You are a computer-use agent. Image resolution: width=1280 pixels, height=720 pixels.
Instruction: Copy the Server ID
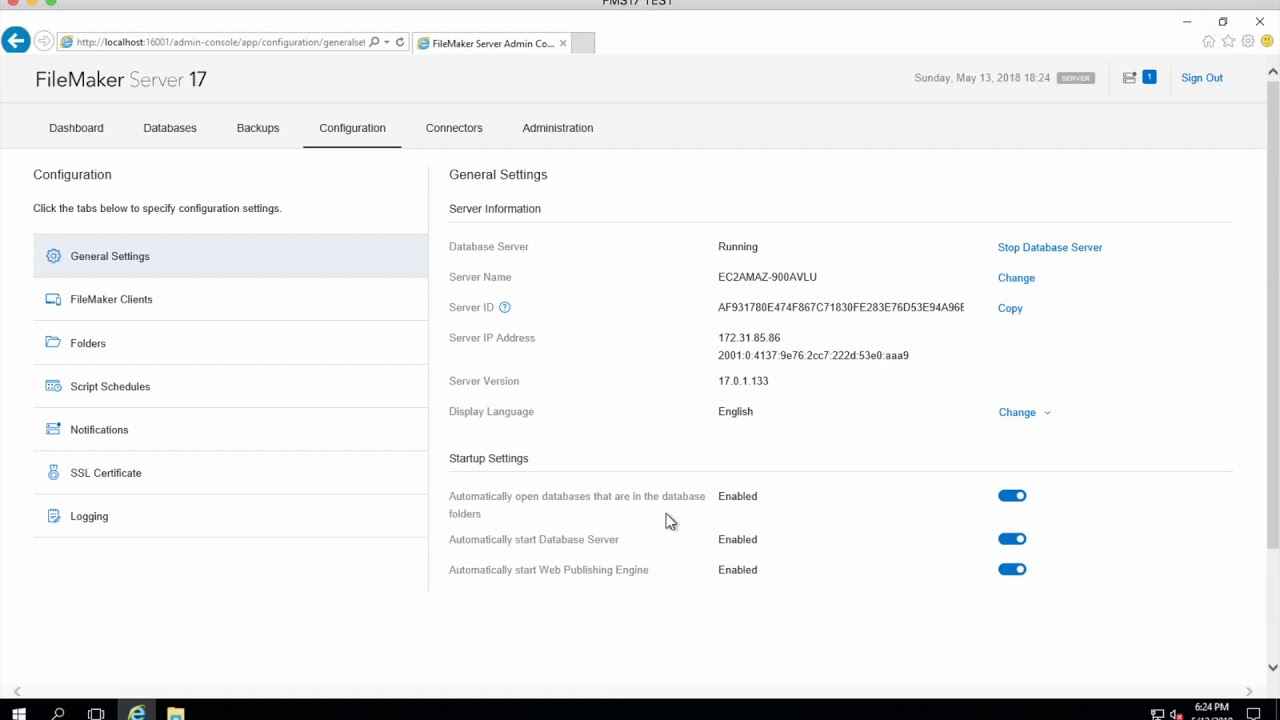tap(1010, 308)
